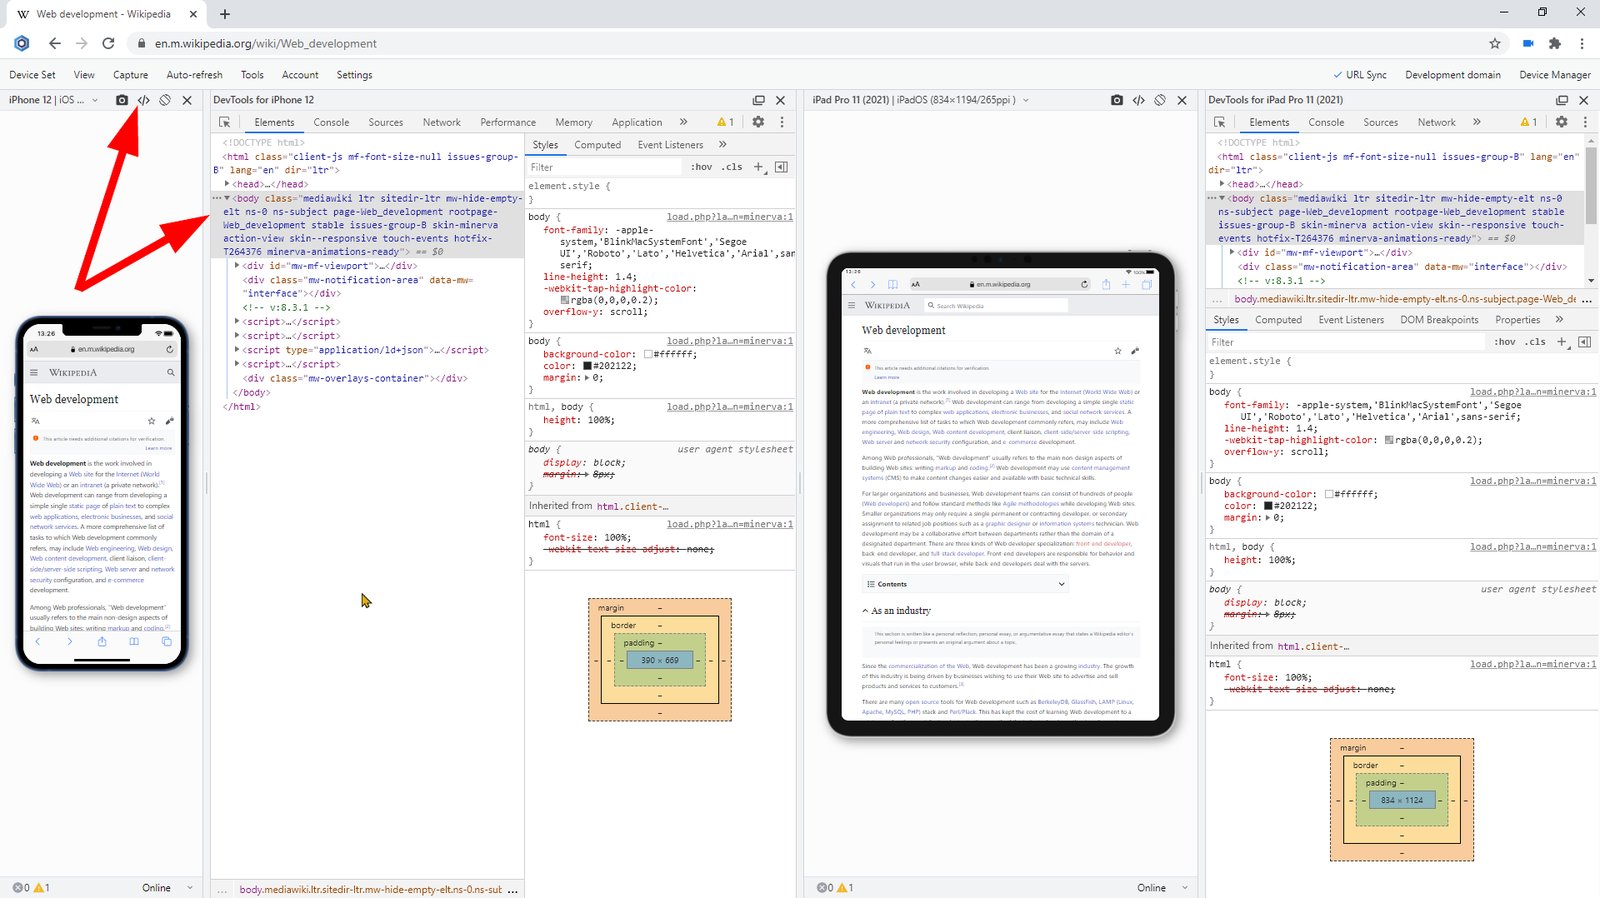This screenshot has height=898, width=1600.
Task: Click the warning badge in iPhone 12 DevTools tab bar
Action: tap(725, 122)
